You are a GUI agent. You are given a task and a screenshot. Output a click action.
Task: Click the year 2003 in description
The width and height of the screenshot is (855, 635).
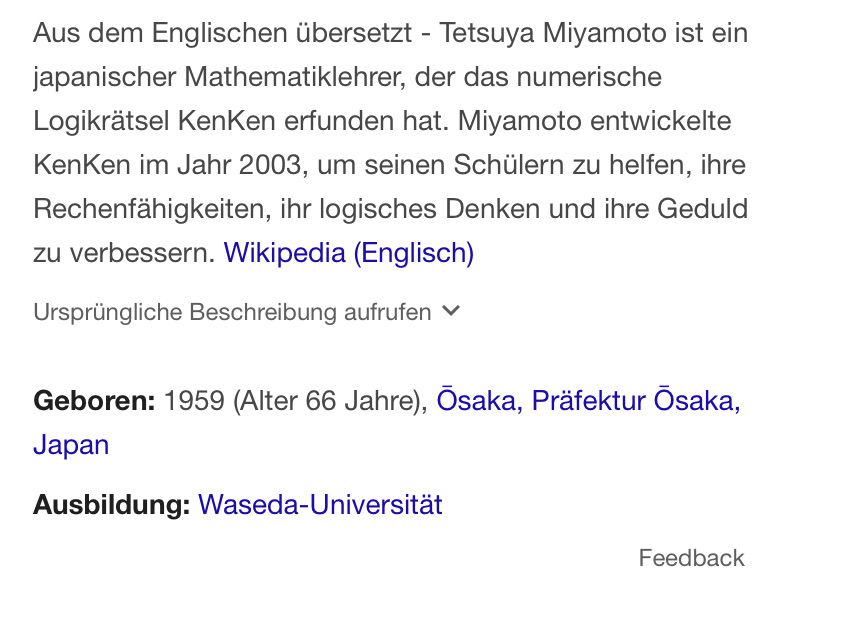[270, 165]
